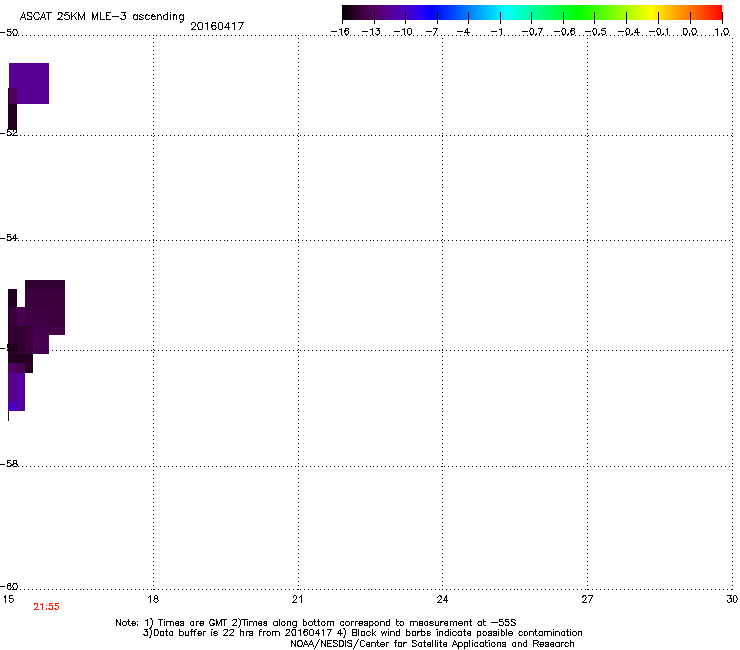The width and height of the screenshot is (740, 650).
Task: Click latitude axis label -58
Action: [x=9, y=464]
